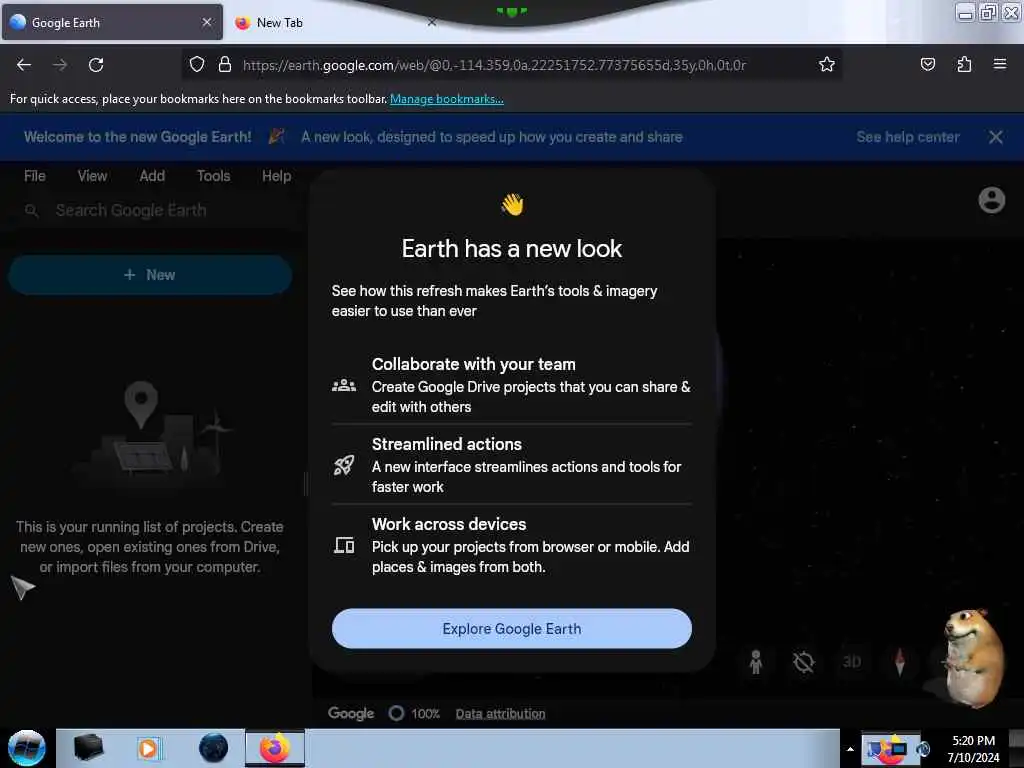Click the taskbar clock showing 5:20 PM
The width and height of the screenshot is (1024, 768).
tap(973, 748)
